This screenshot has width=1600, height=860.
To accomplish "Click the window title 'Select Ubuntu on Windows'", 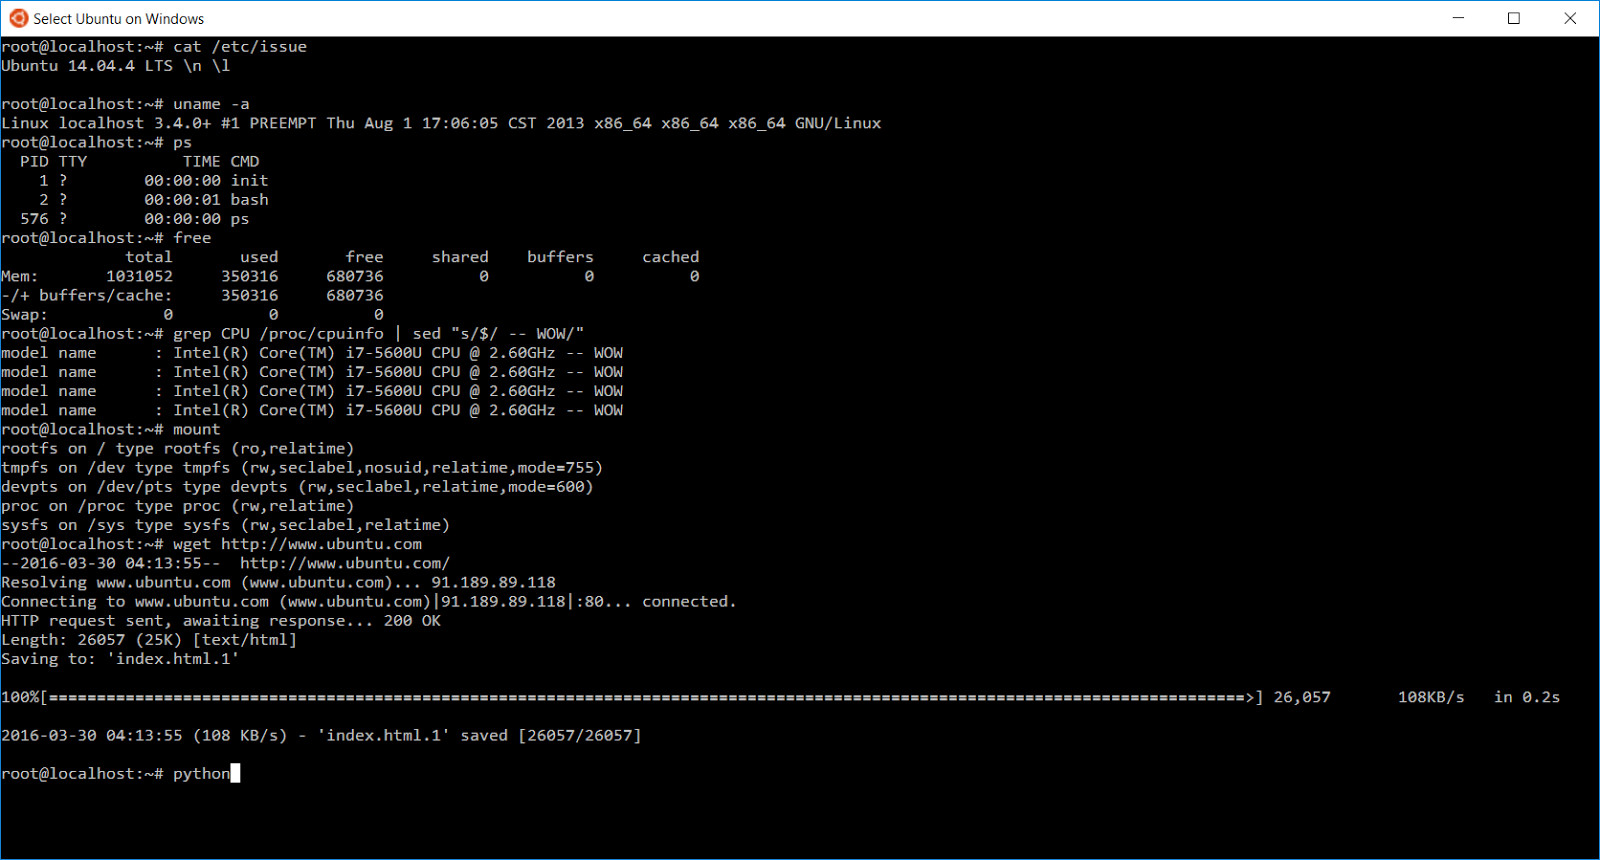I will point(118,19).
